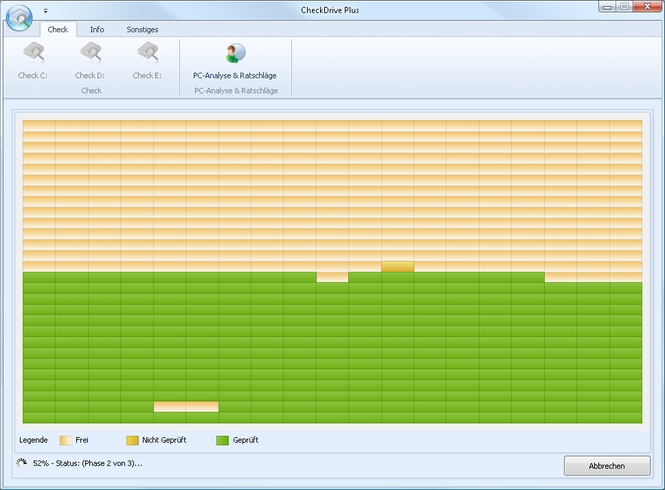Click the 'Frei' legend label
This screenshot has height=490, width=665.
82,440
